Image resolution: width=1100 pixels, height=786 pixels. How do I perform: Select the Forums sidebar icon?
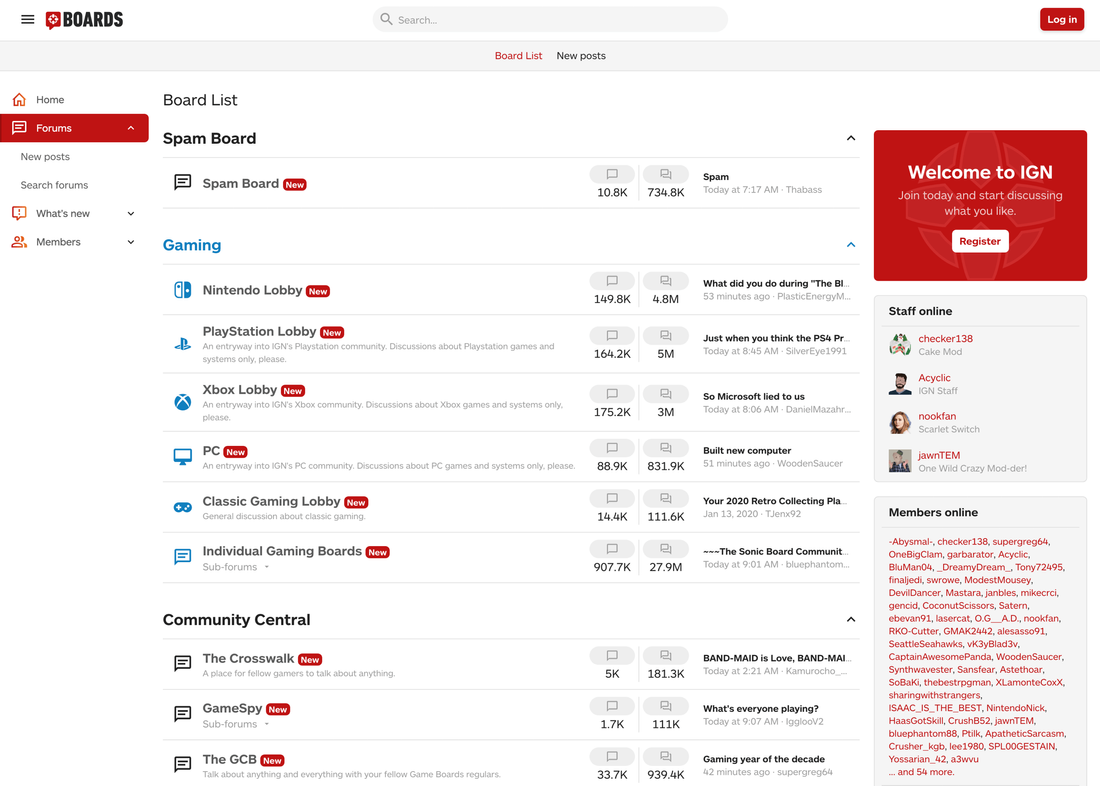18,128
